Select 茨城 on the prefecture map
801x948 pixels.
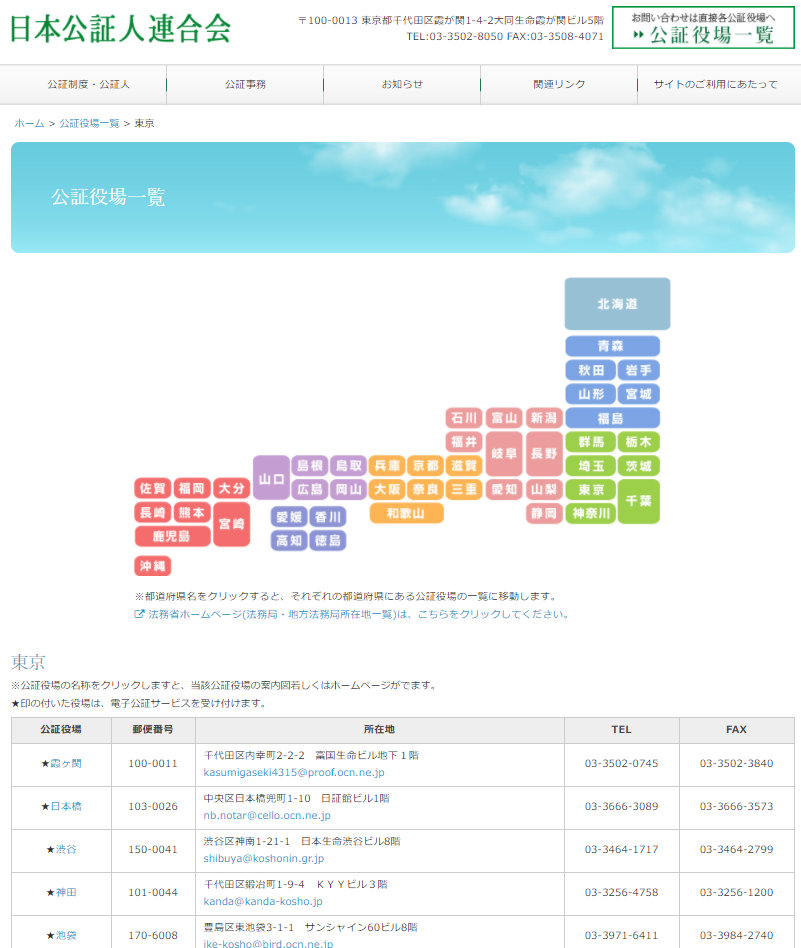click(x=638, y=466)
